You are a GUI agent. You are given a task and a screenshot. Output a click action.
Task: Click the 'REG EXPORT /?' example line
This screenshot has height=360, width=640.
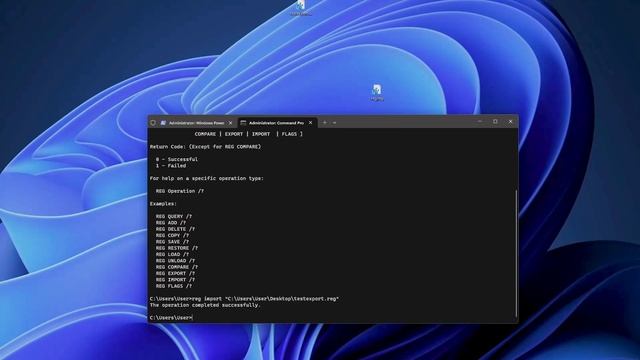pyautogui.click(x=175, y=273)
